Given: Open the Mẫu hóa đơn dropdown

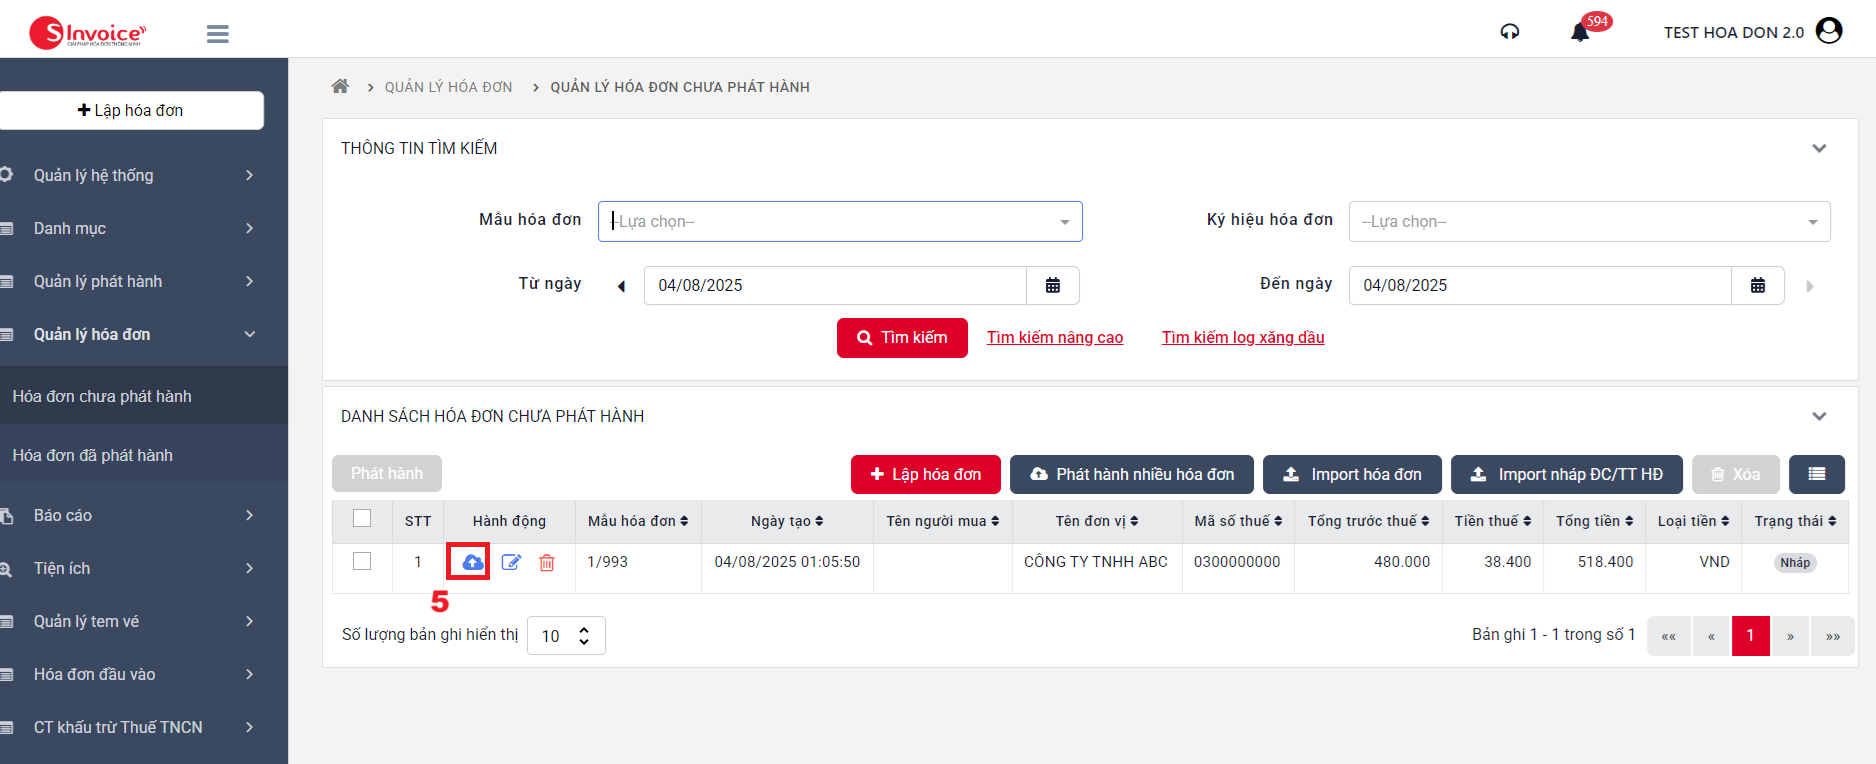Looking at the screenshot, I should point(840,221).
